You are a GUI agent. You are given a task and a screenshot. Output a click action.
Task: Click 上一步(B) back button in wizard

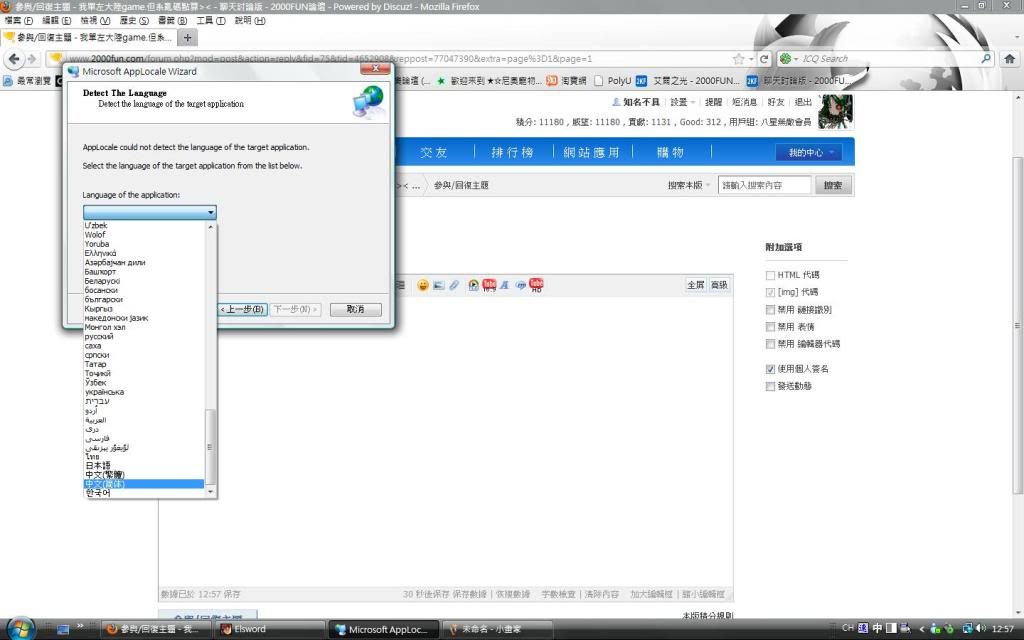pos(242,310)
